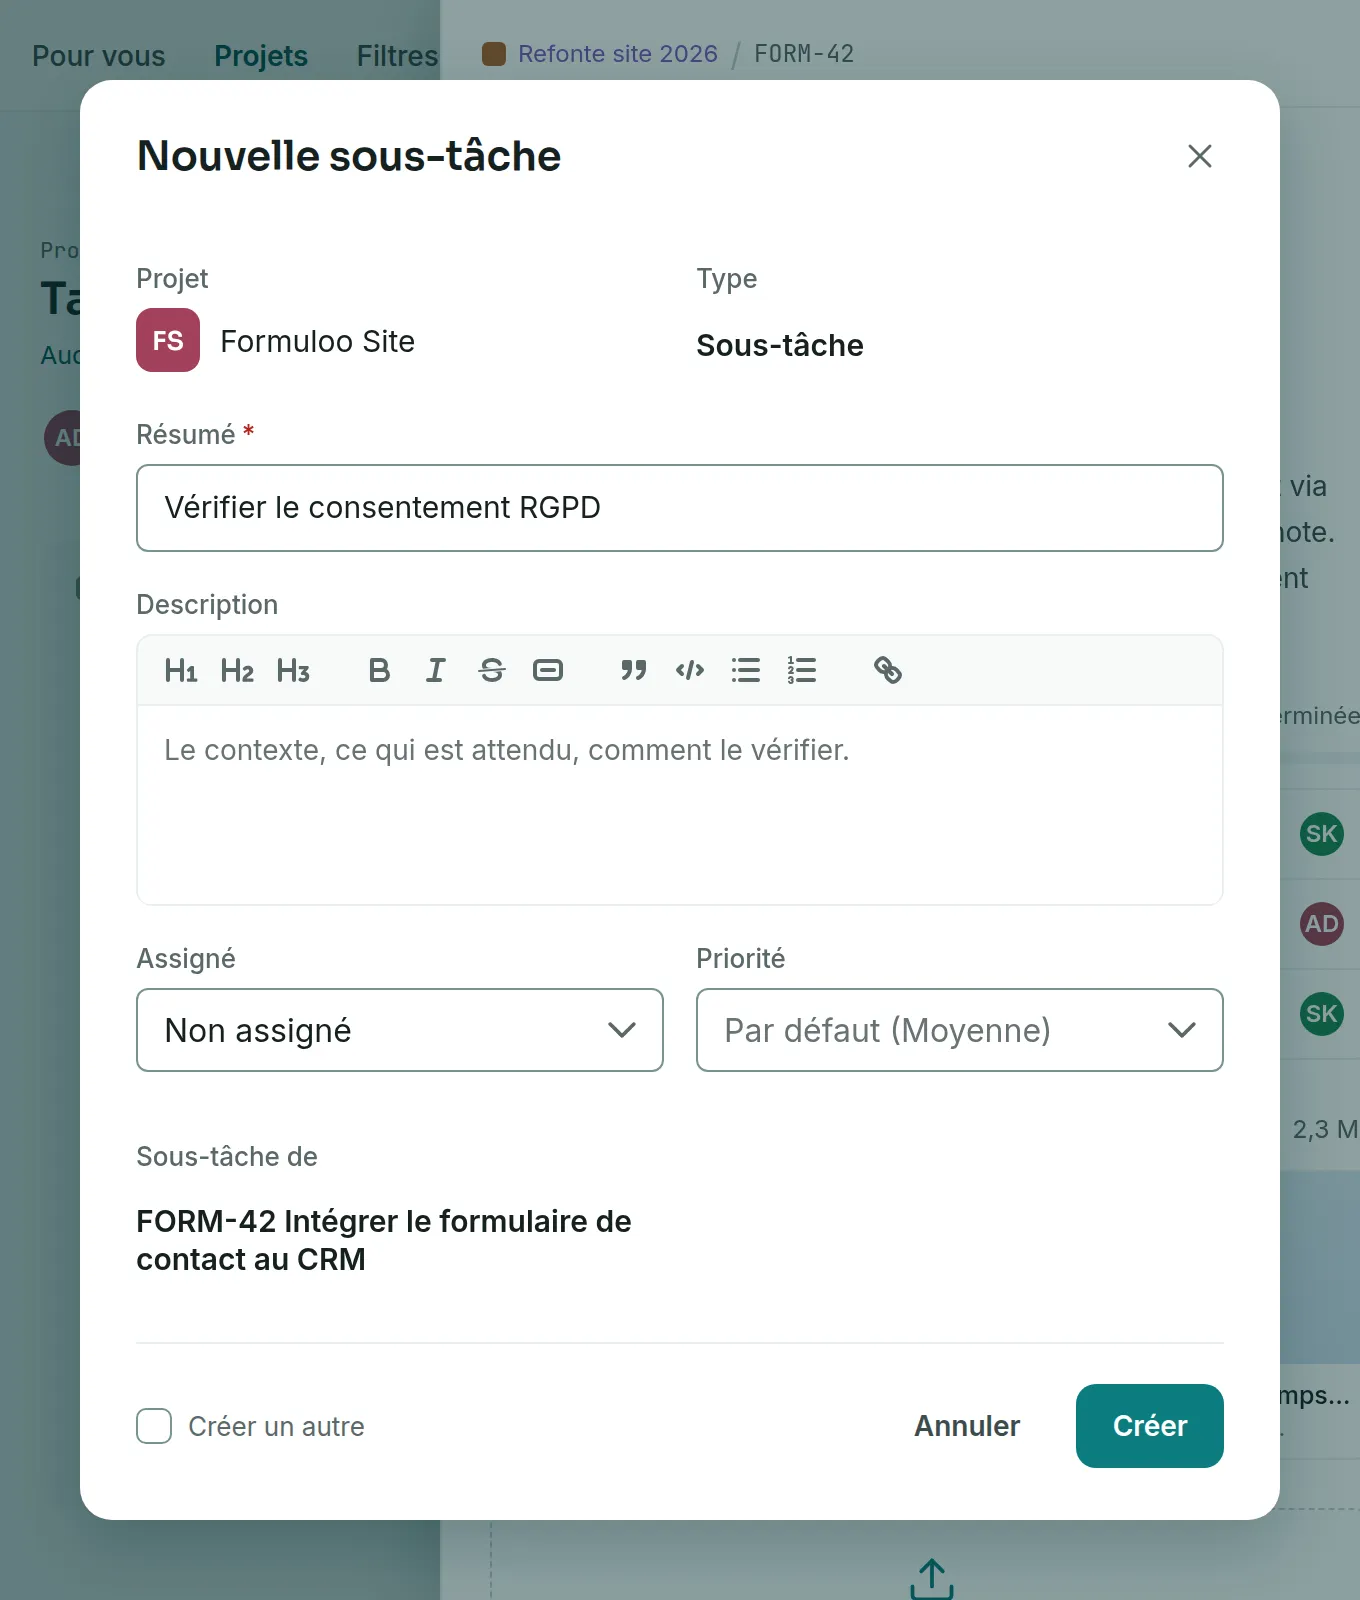Screen dimensions: 1360x1600
Task: Insert a blockquote in the description
Action: tap(633, 670)
